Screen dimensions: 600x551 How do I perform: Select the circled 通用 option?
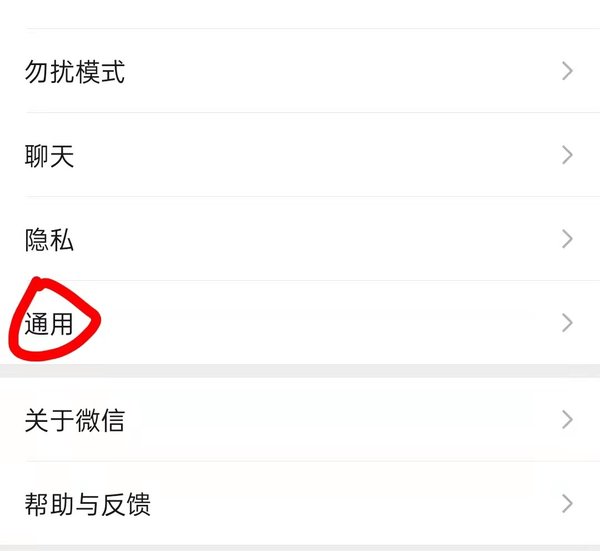pos(49,324)
